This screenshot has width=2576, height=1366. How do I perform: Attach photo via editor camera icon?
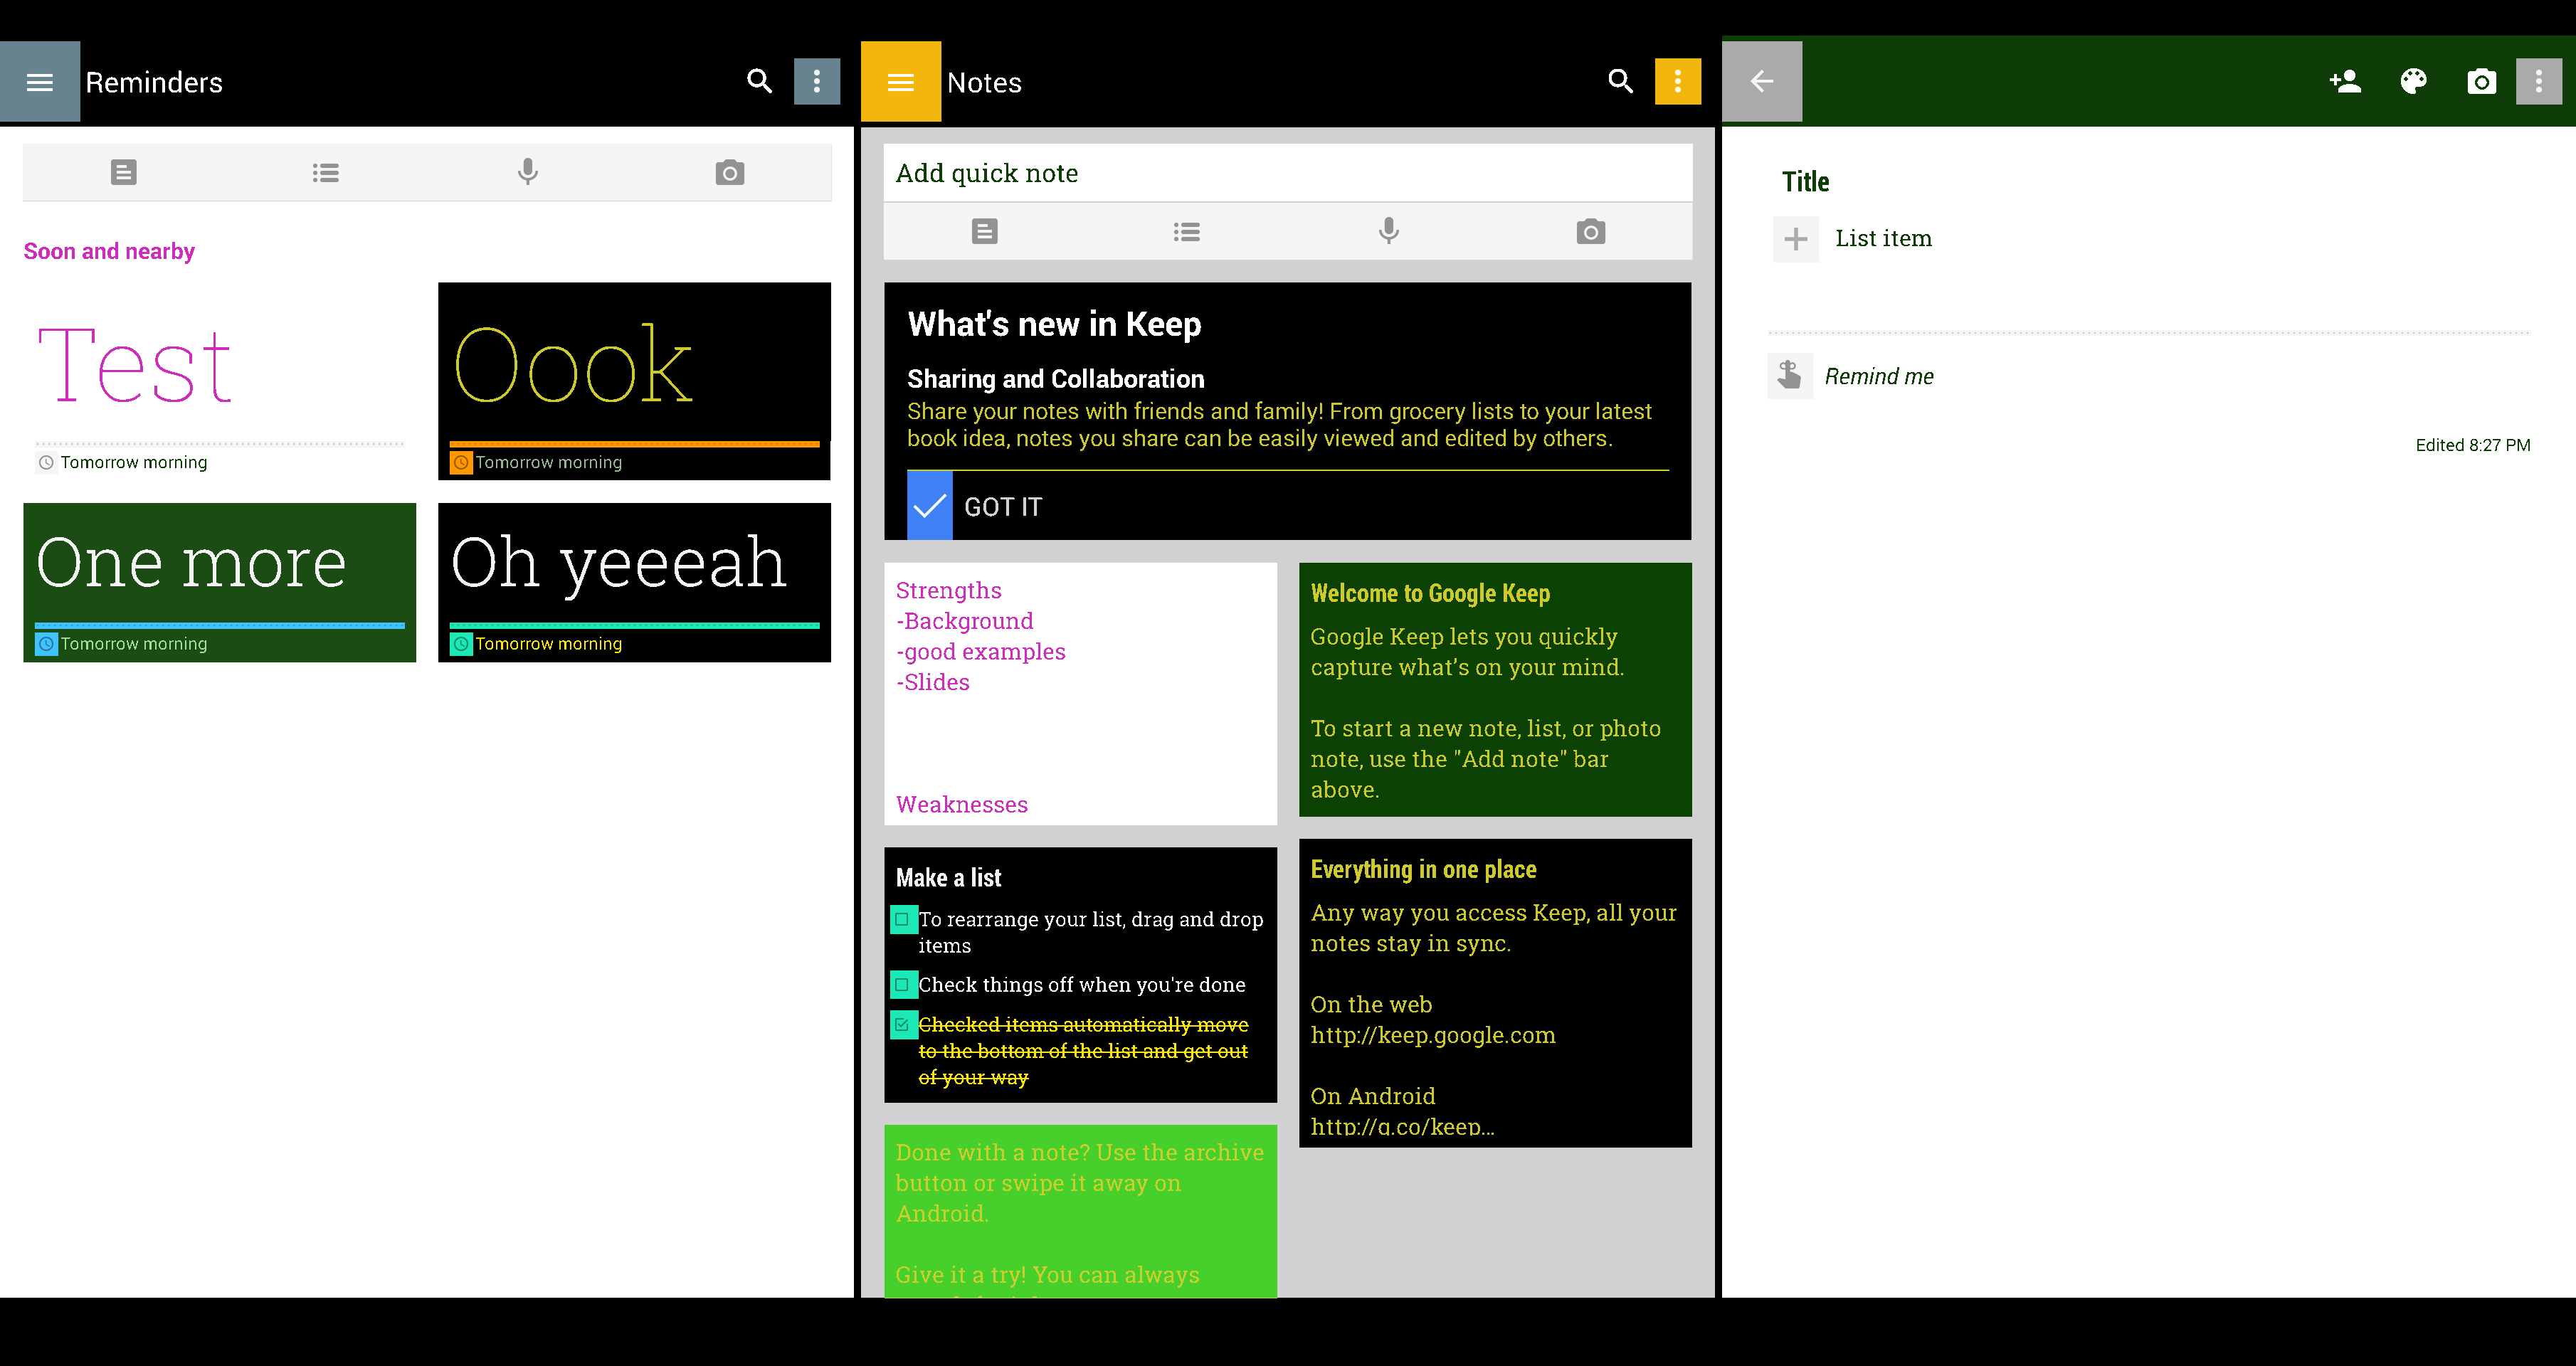tap(2482, 82)
